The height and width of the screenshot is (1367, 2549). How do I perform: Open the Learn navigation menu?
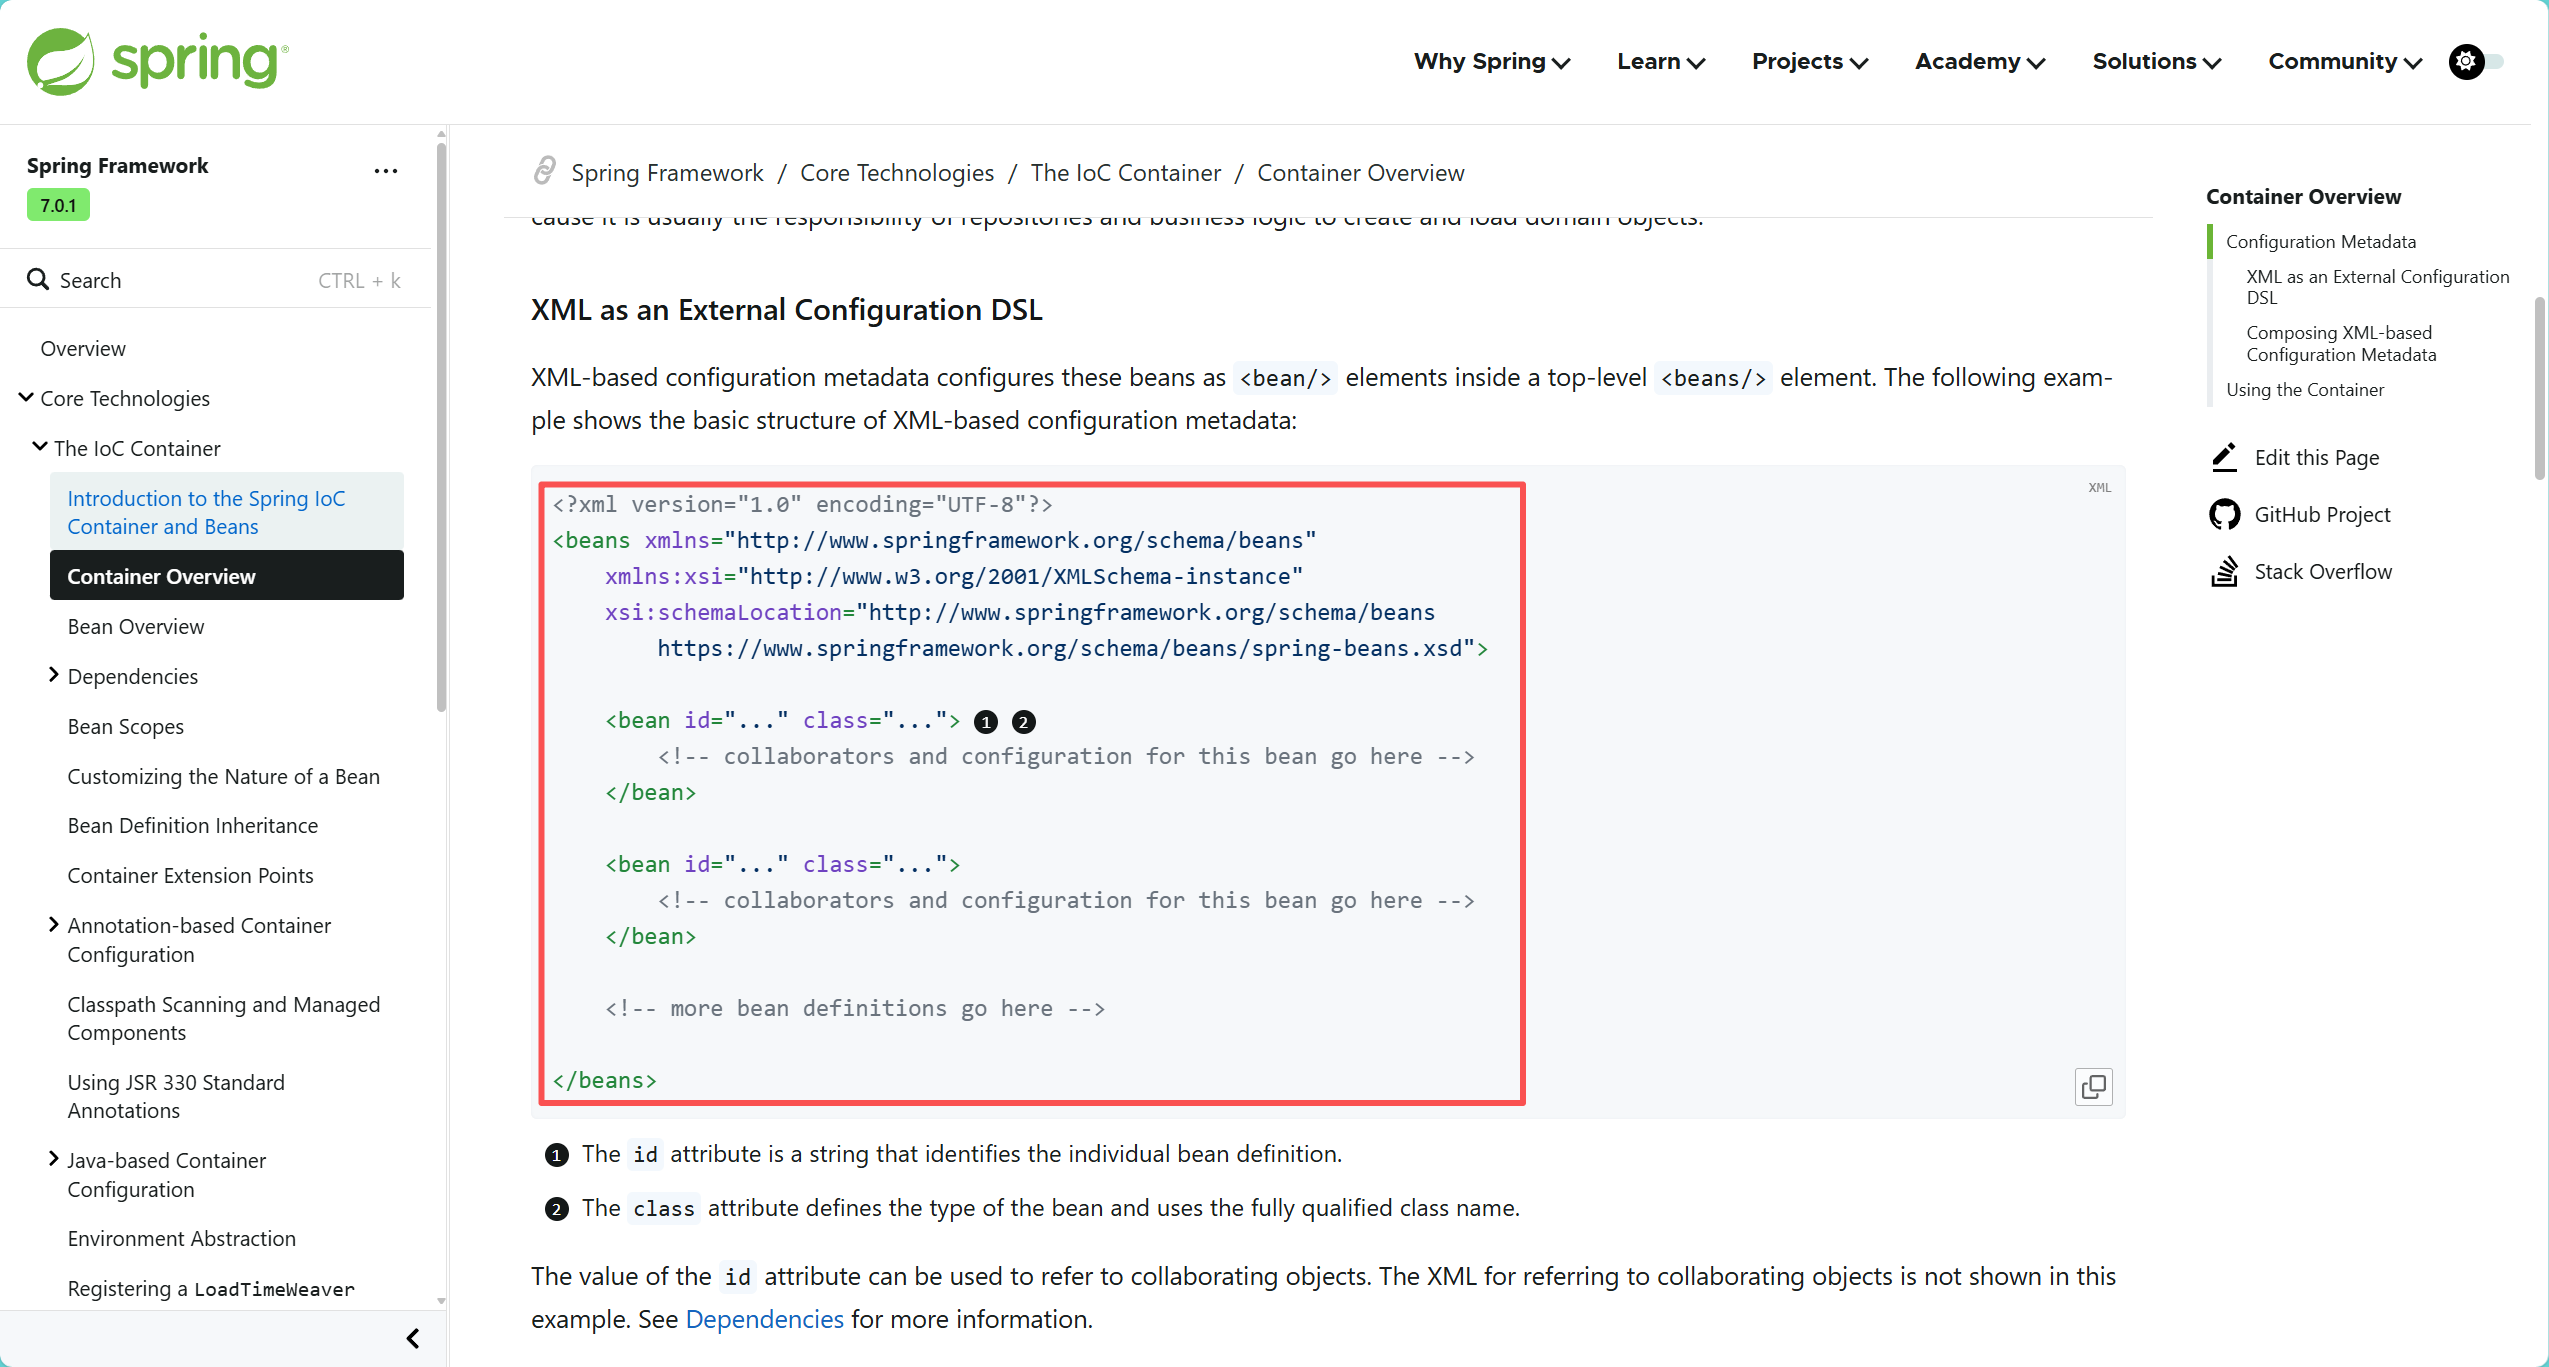click(1660, 62)
